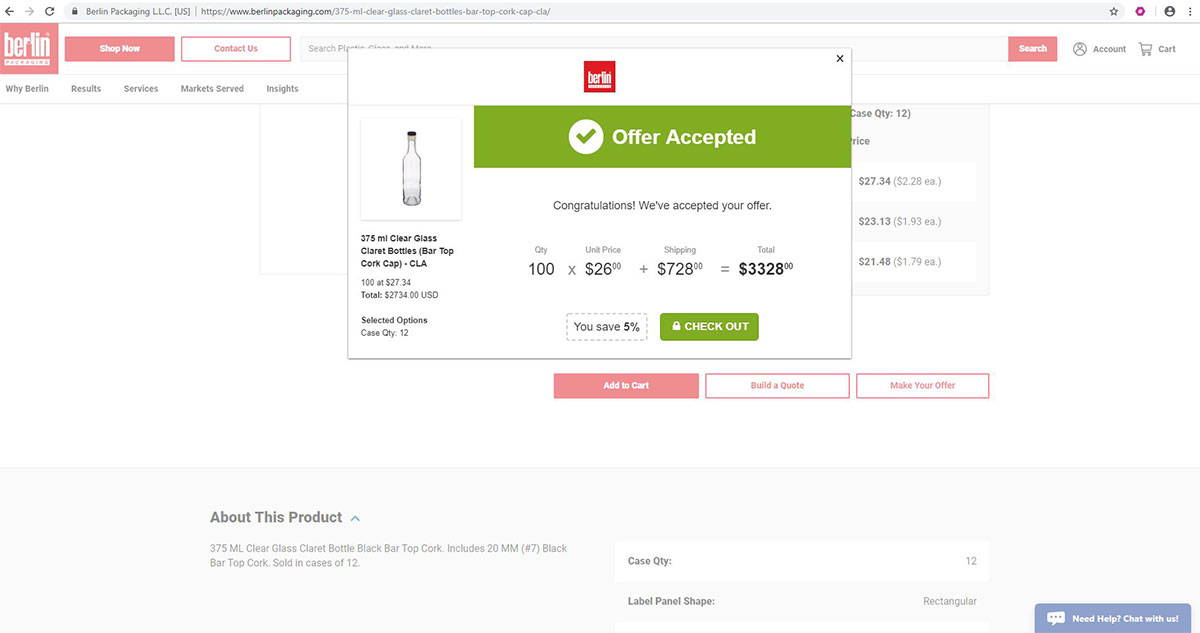Click the Total: $2734.00 USD text
The image size is (1200, 633).
(x=399, y=295)
